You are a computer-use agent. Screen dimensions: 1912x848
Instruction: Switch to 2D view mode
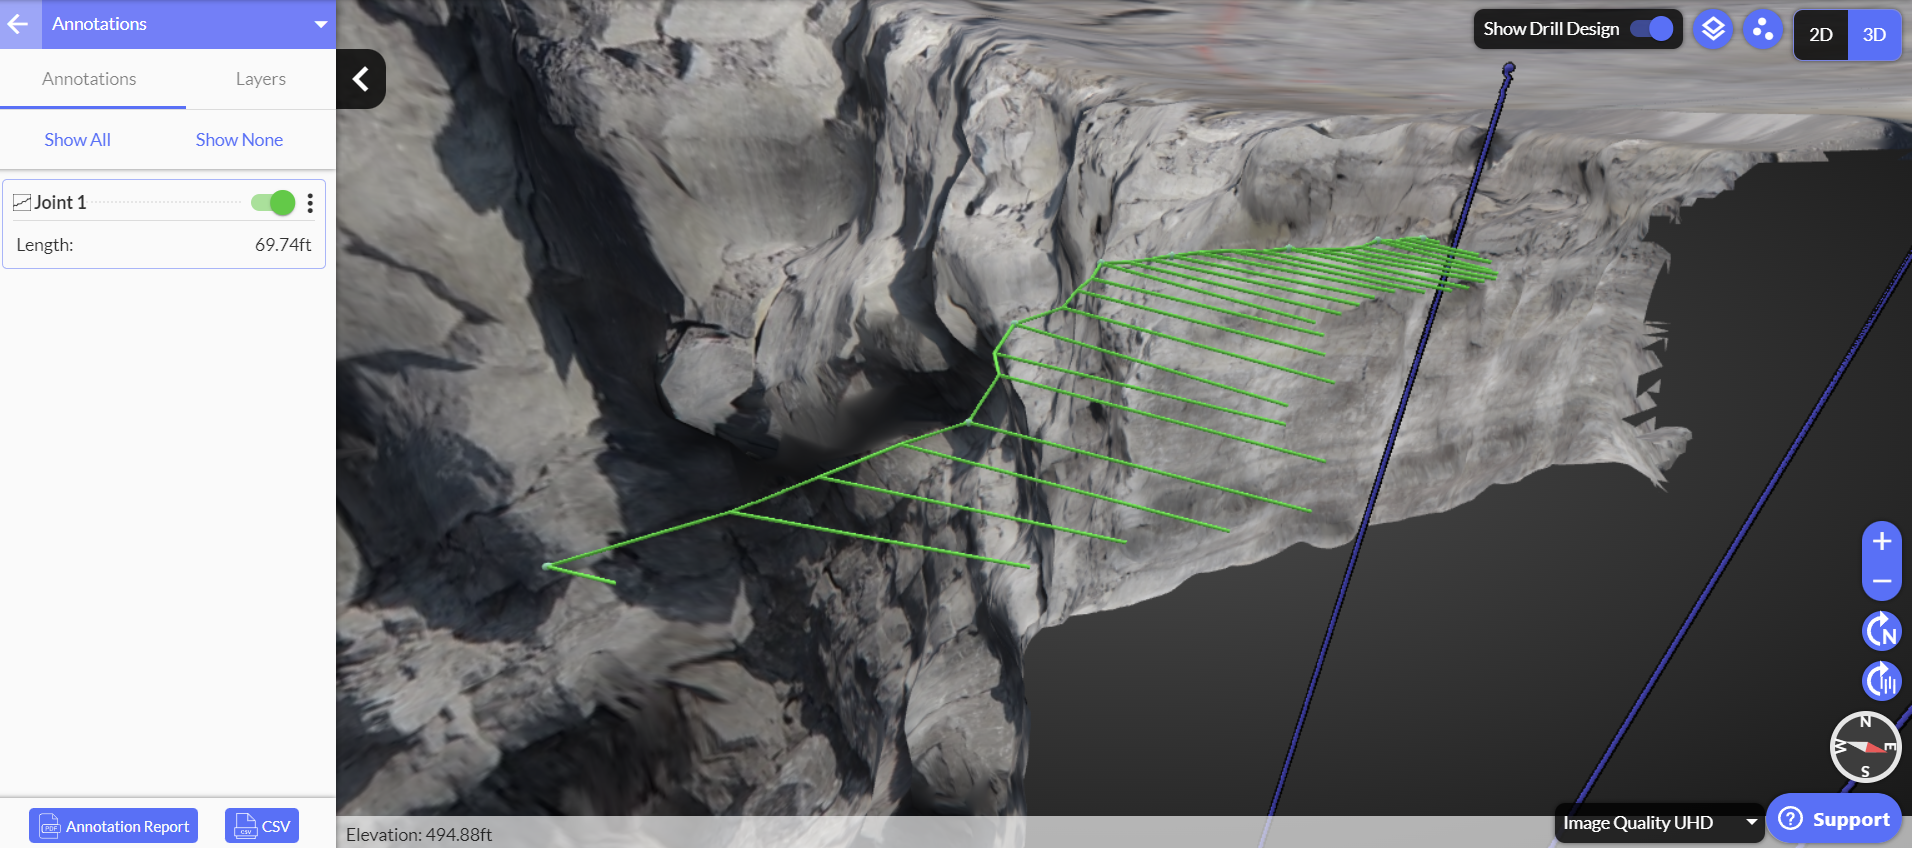tap(1820, 35)
